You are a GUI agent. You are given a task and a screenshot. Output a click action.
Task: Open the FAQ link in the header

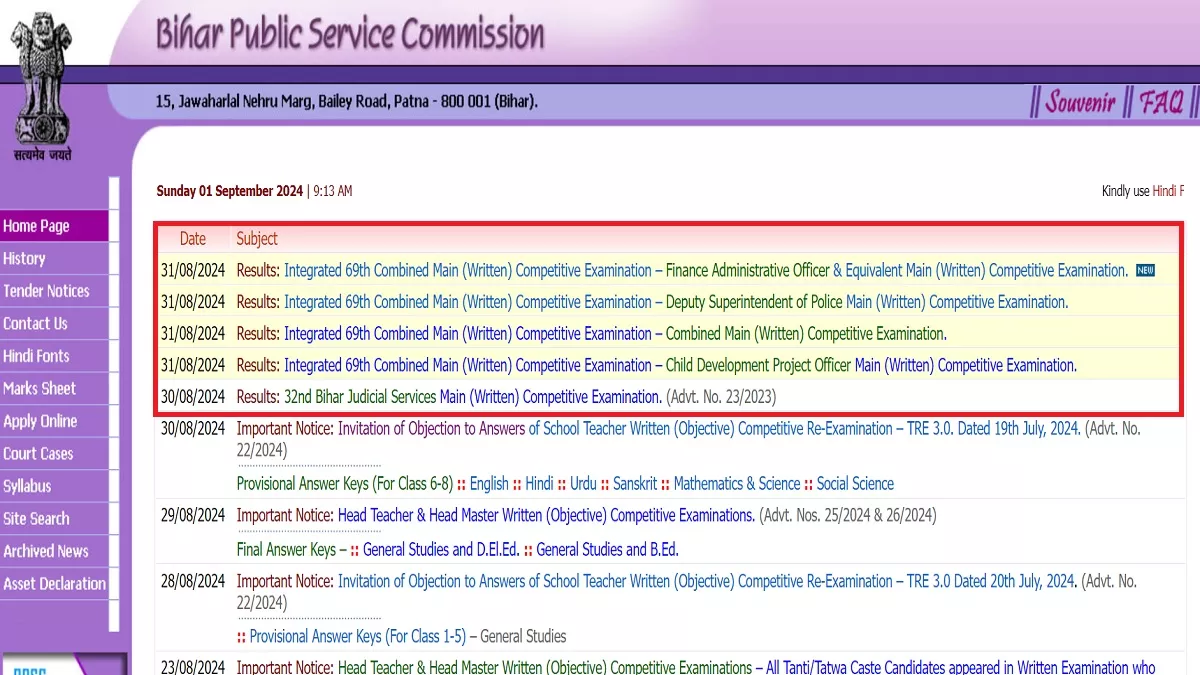[1161, 101]
